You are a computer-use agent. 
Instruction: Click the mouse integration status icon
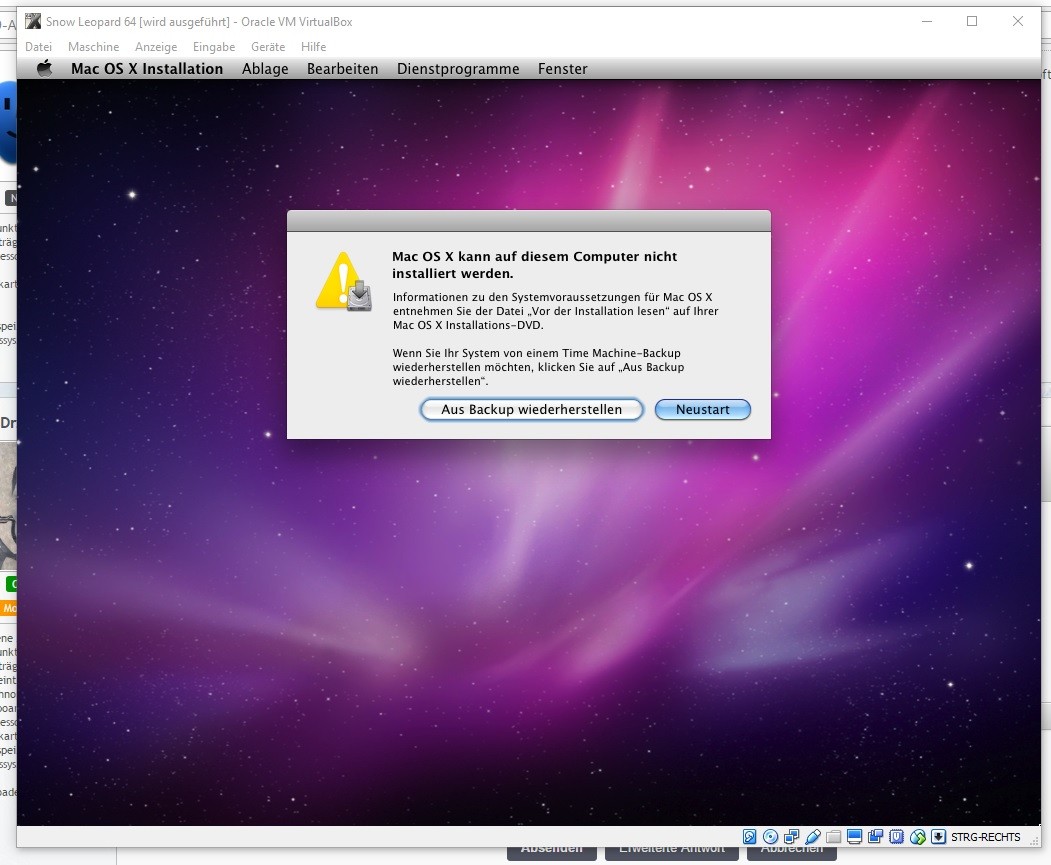pyautogui.click(x=918, y=836)
